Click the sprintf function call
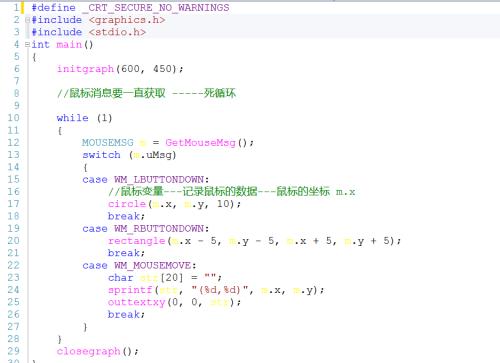Image resolution: width=500 pixels, height=363 pixels. [130, 290]
